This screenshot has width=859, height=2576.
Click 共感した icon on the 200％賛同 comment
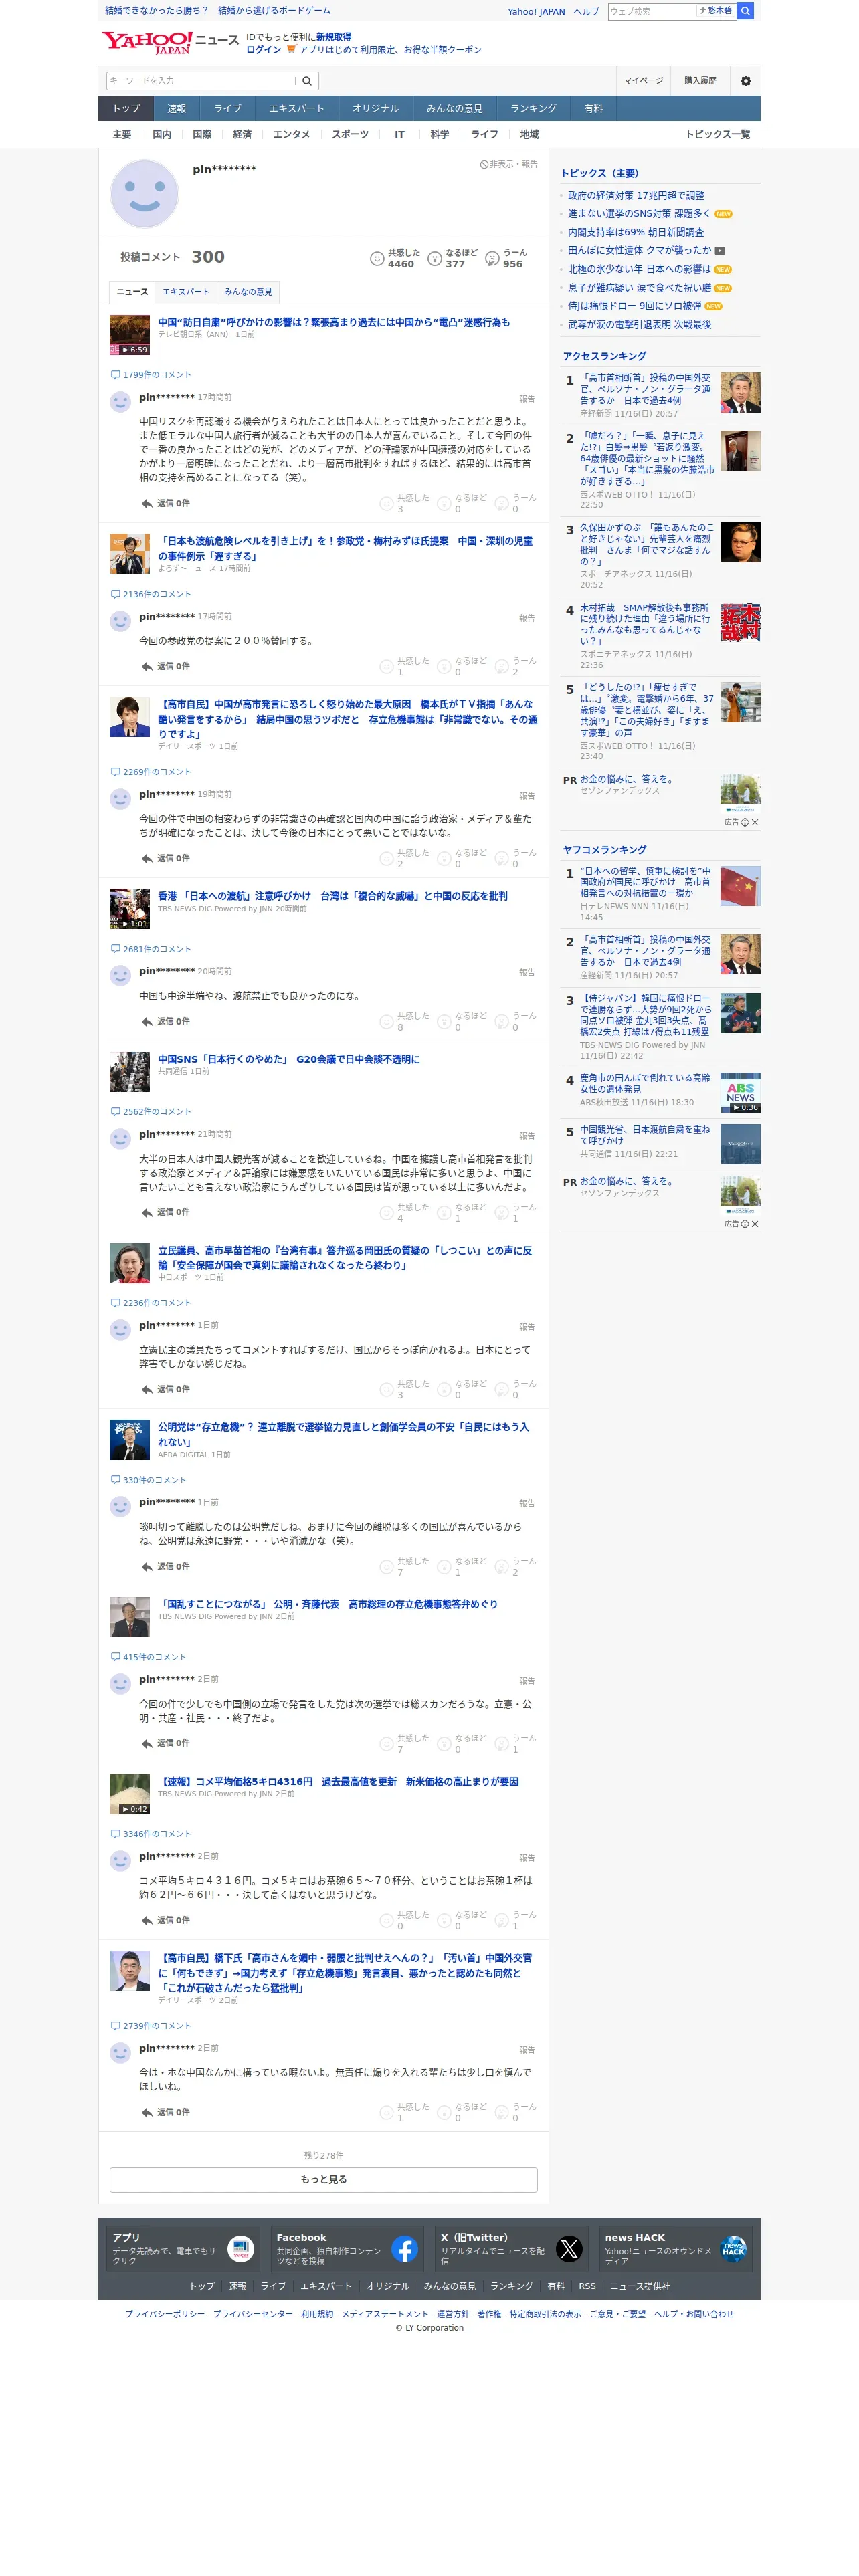(386, 666)
